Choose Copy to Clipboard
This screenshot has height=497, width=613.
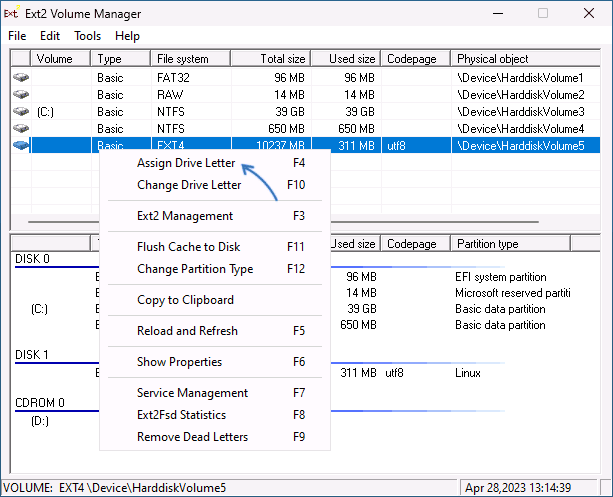[215, 300]
